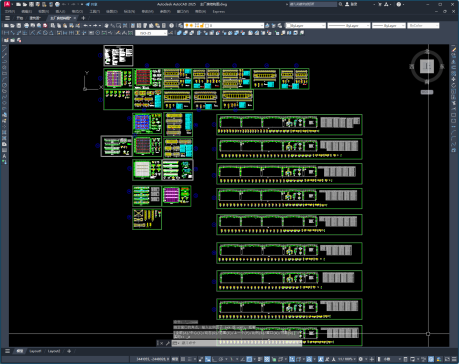Viewport: 459px width, 364px height.
Task: Open the WCS dropdown below the ViewCube
Action: pos(427,92)
